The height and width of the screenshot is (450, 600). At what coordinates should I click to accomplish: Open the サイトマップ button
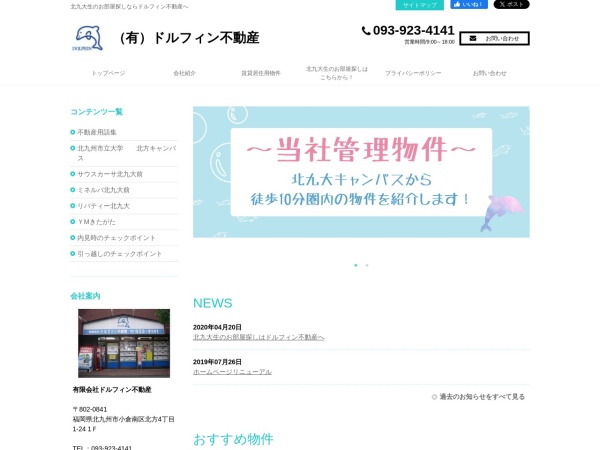tap(419, 5)
